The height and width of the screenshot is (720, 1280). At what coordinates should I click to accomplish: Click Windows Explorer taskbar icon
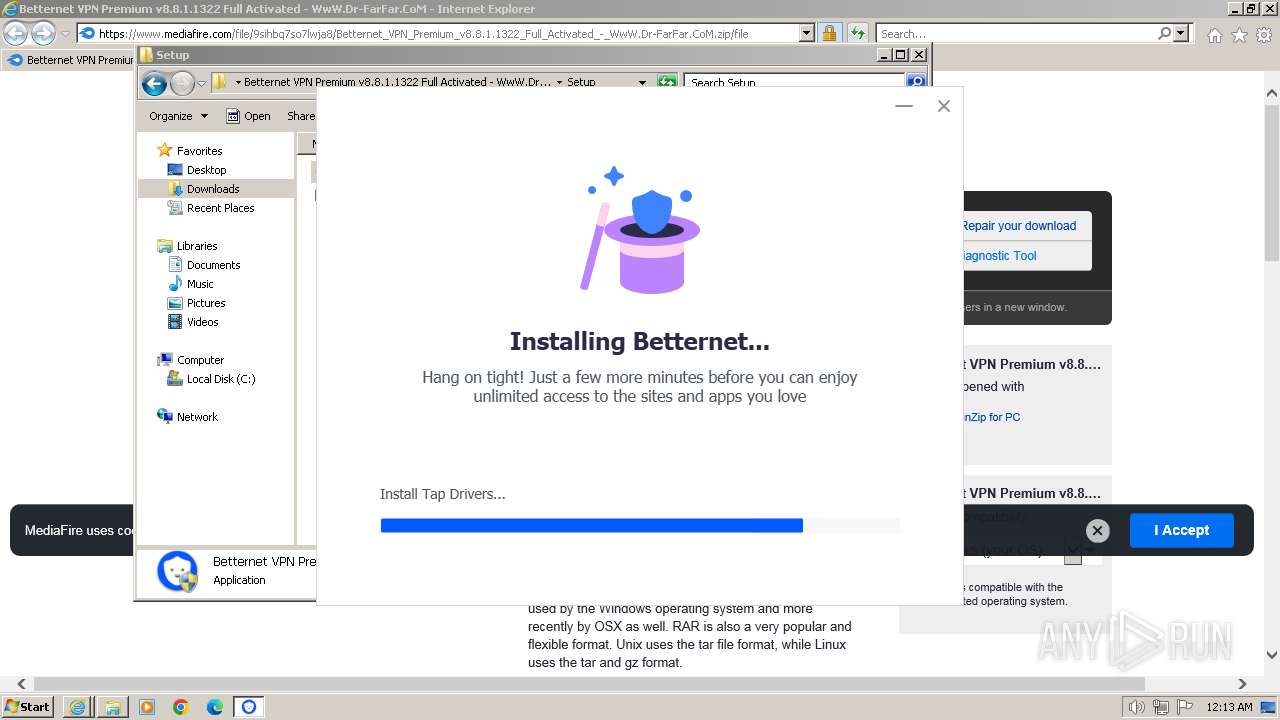point(112,707)
